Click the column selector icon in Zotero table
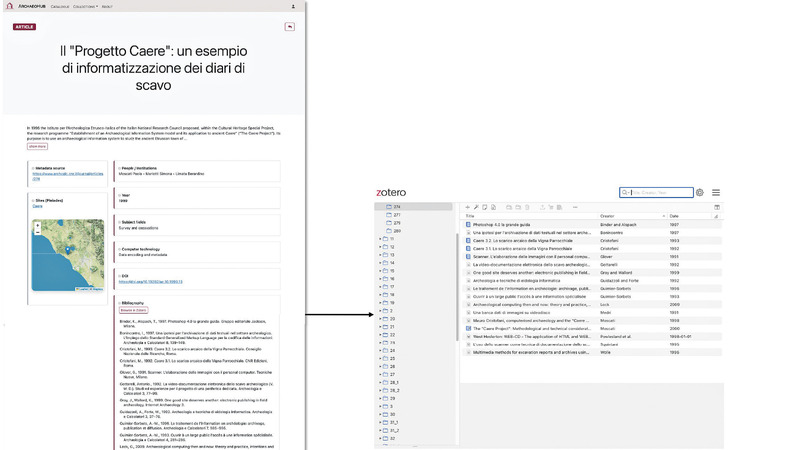 coord(717,207)
